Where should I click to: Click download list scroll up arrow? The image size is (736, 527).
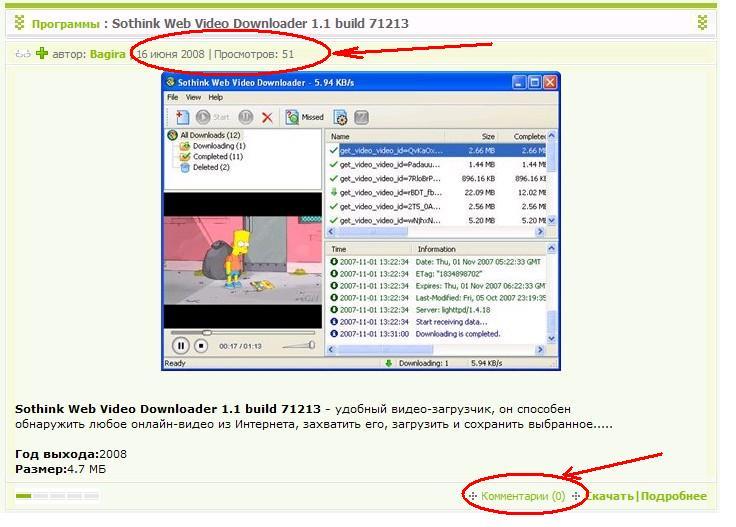point(552,136)
